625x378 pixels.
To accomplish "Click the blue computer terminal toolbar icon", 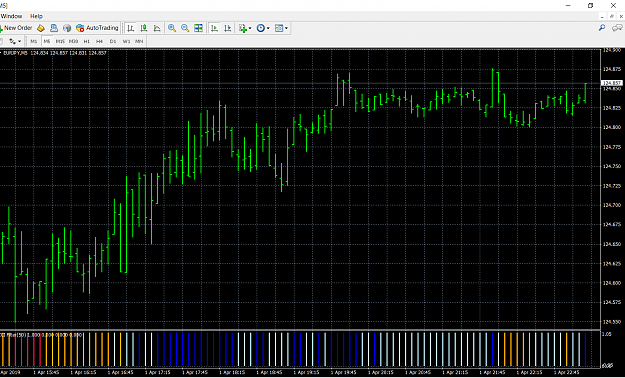I will (x=54, y=28).
